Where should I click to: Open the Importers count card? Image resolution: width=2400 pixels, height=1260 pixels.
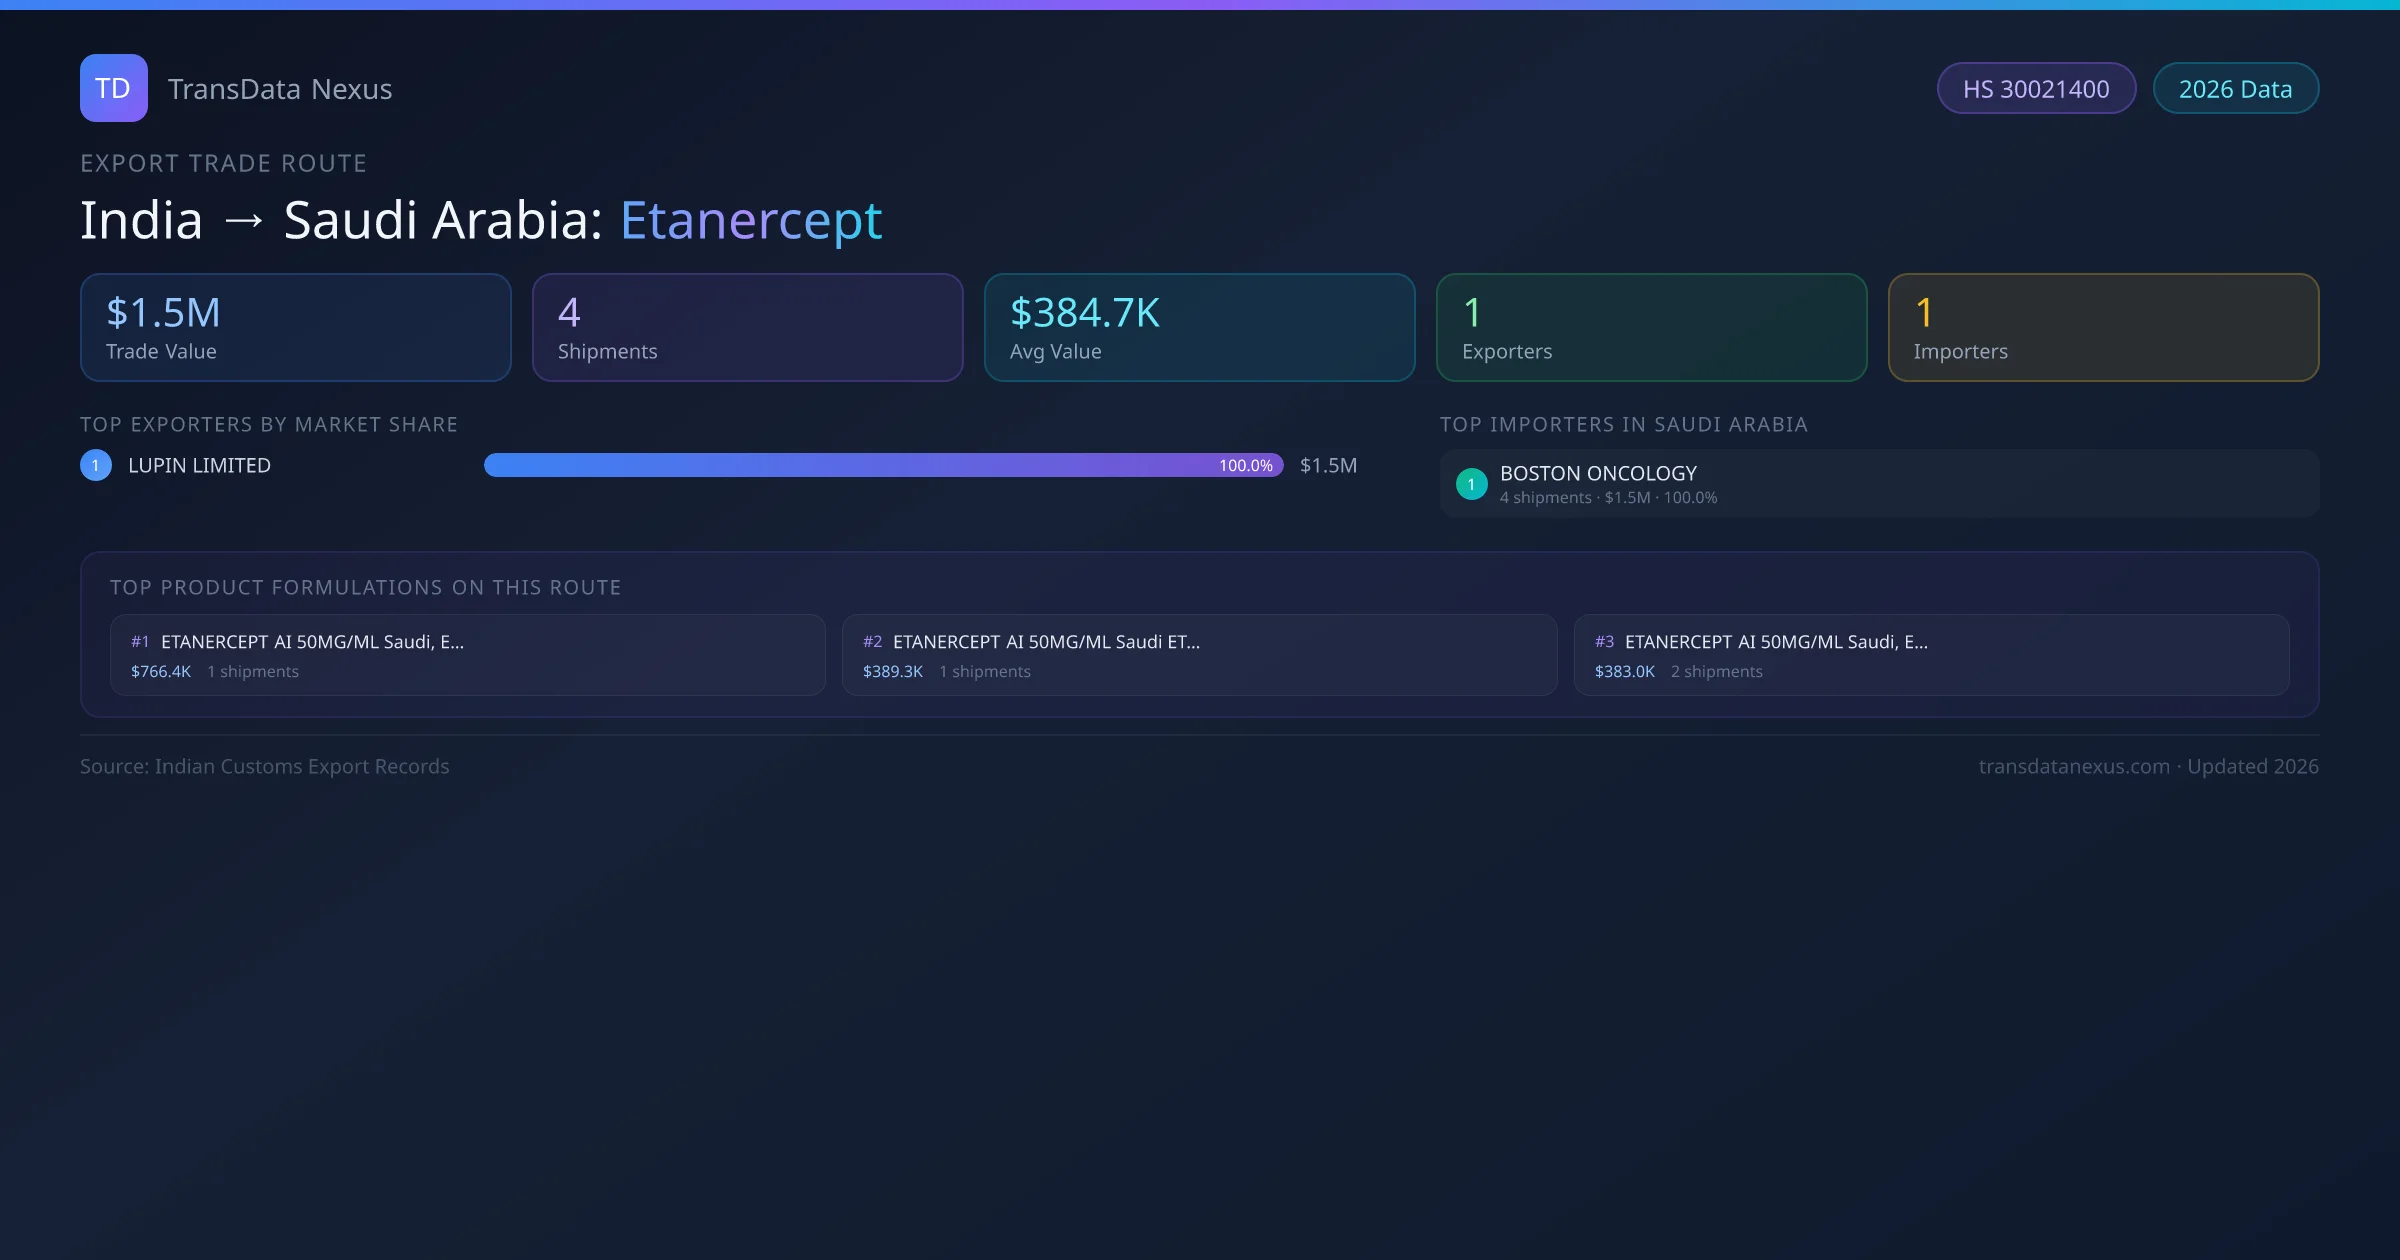[x=2103, y=328]
